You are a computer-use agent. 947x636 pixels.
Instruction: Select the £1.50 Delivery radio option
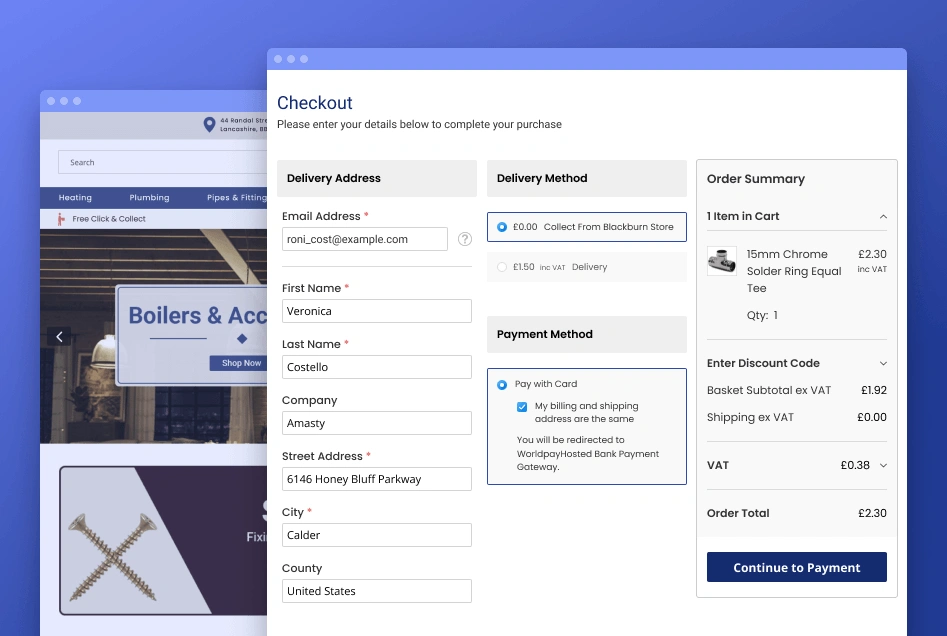(502, 267)
